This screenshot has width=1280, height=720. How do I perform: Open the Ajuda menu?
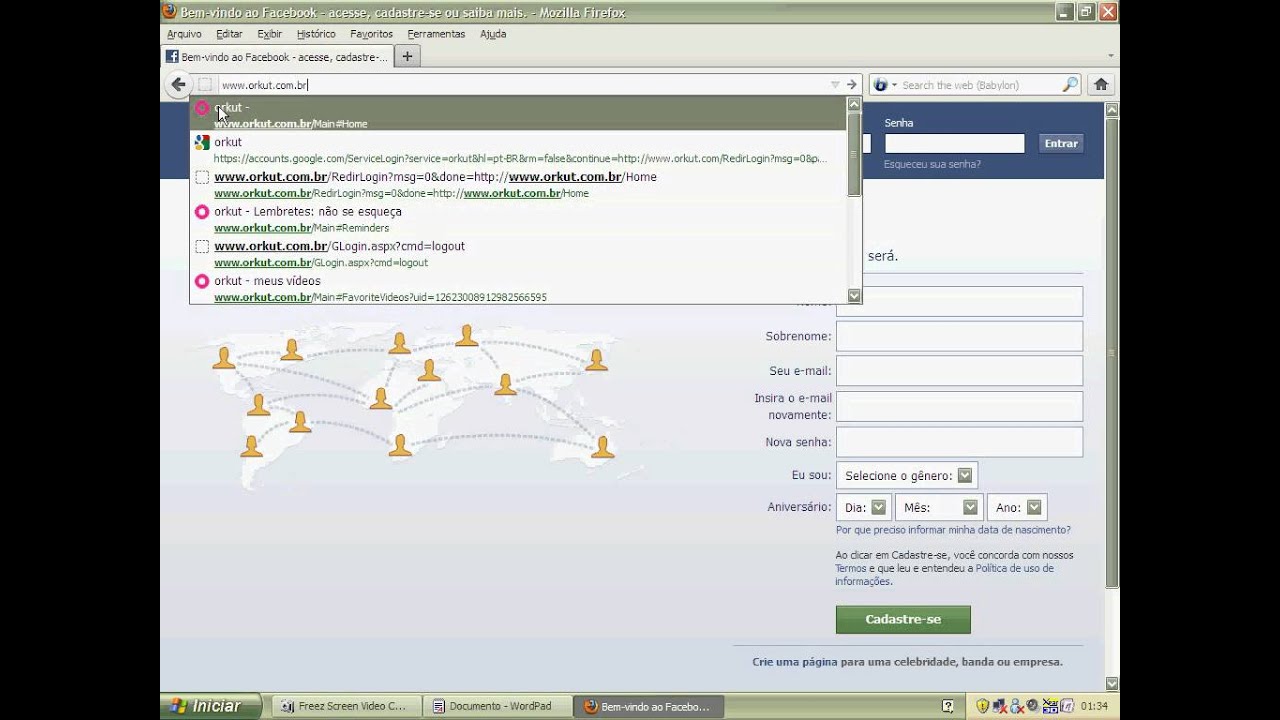click(493, 34)
